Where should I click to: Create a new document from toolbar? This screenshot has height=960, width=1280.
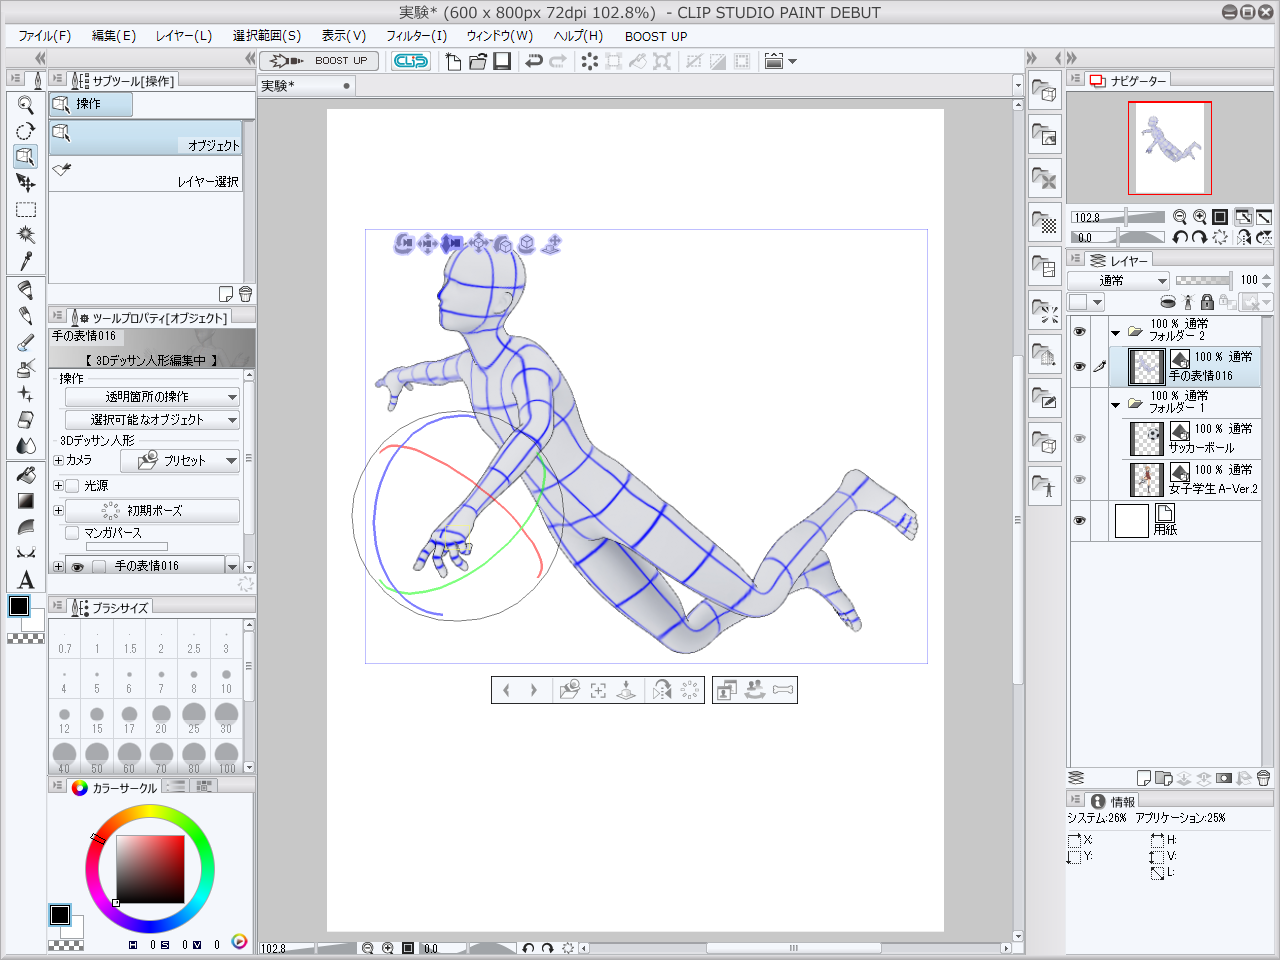pyautogui.click(x=453, y=61)
